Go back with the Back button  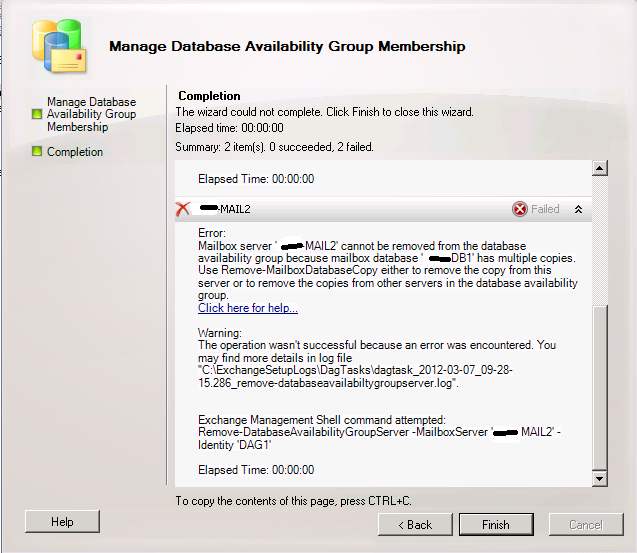415,525
